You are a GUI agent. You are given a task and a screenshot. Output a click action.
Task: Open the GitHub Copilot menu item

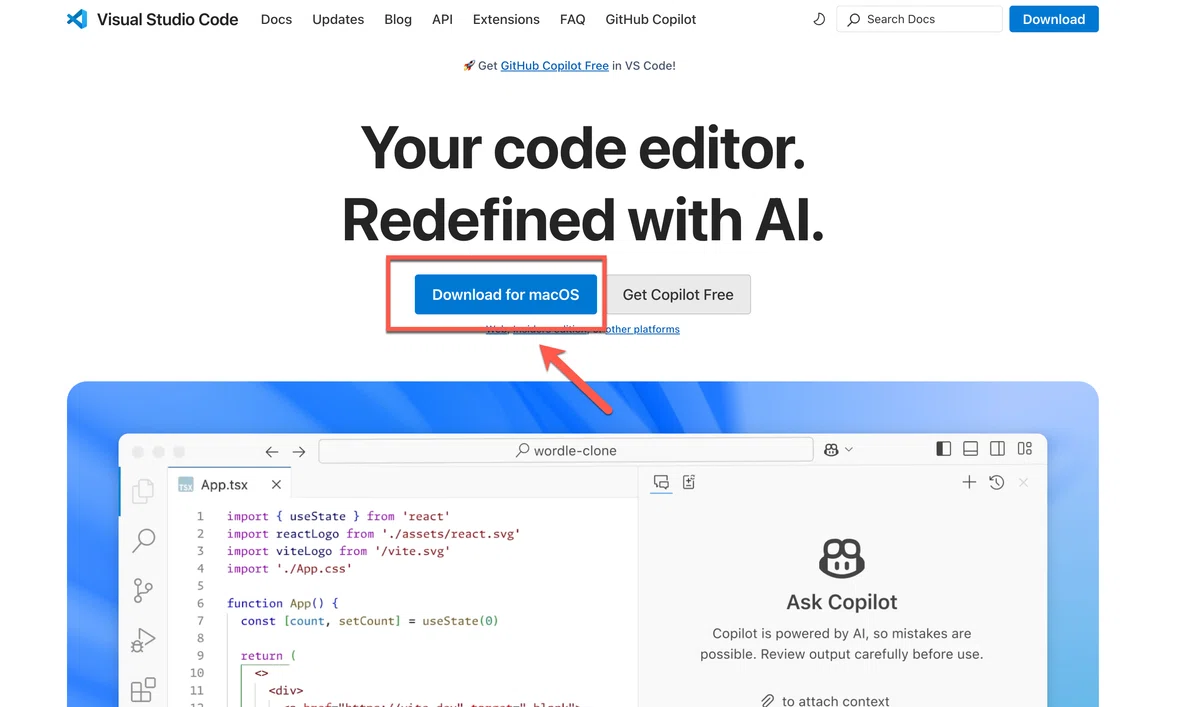651,19
